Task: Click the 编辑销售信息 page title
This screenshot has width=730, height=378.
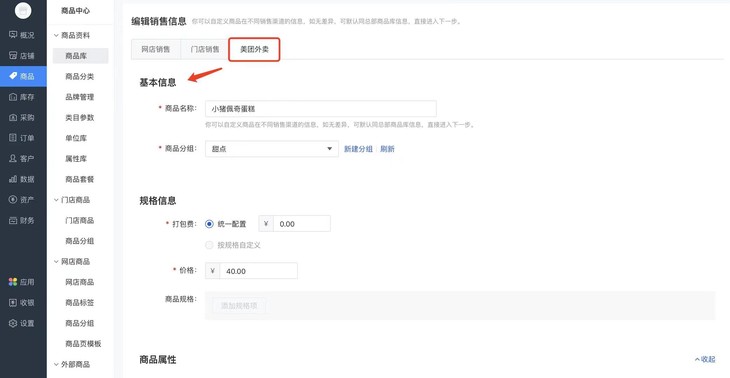Action: [159, 21]
